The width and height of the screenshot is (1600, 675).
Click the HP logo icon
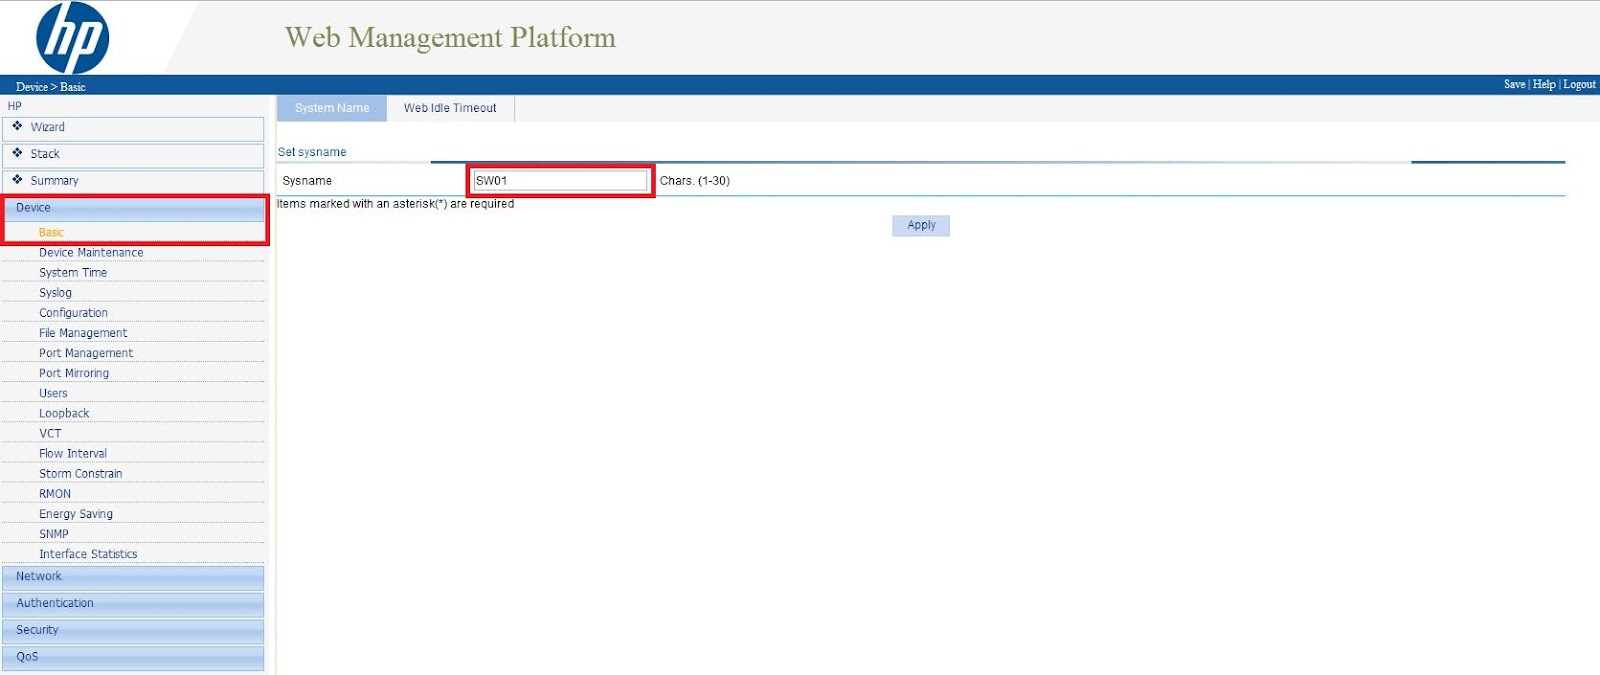[72, 38]
